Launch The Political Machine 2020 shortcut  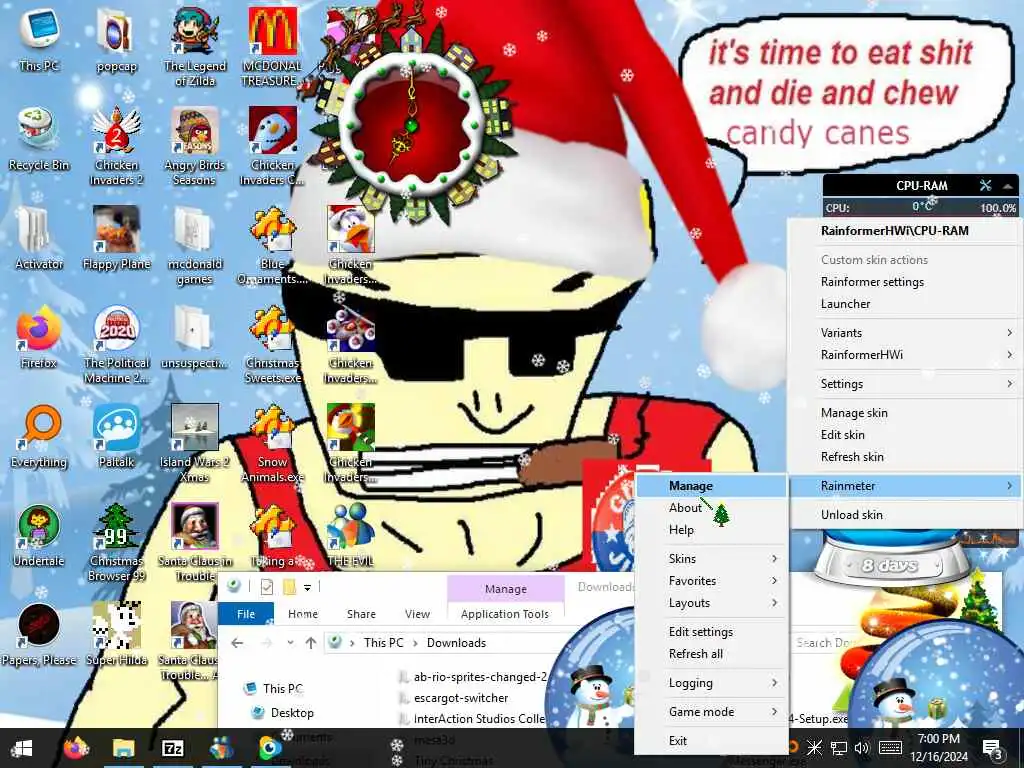(x=116, y=344)
